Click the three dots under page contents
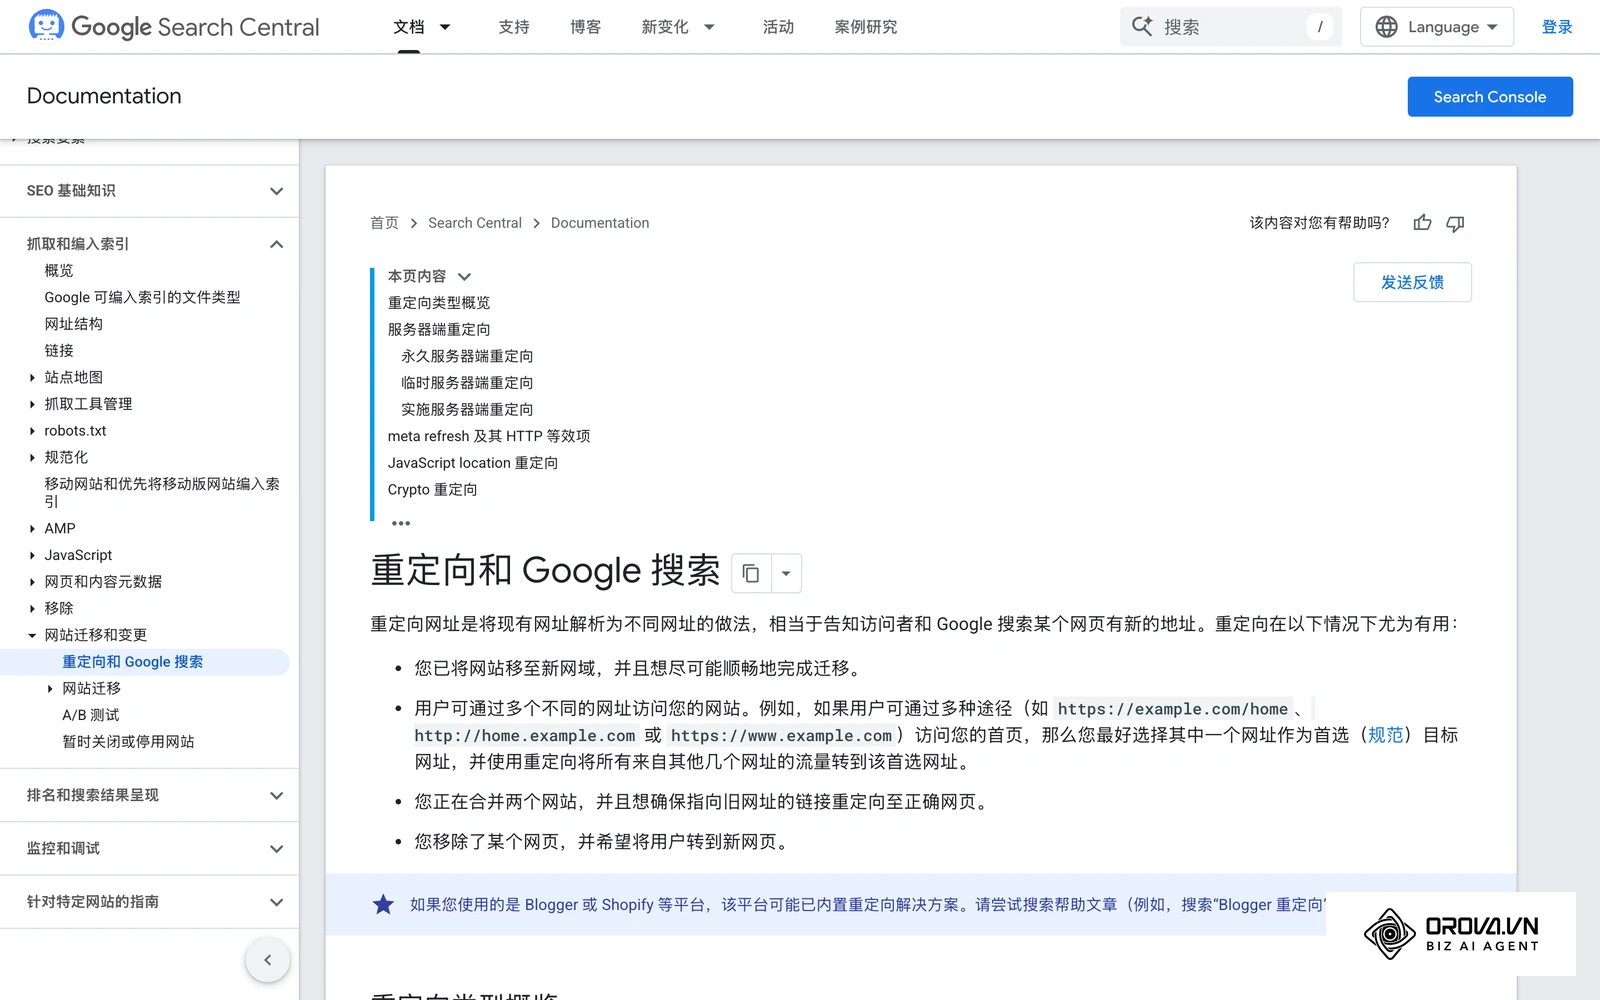The image size is (1600, 1000). [401, 523]
